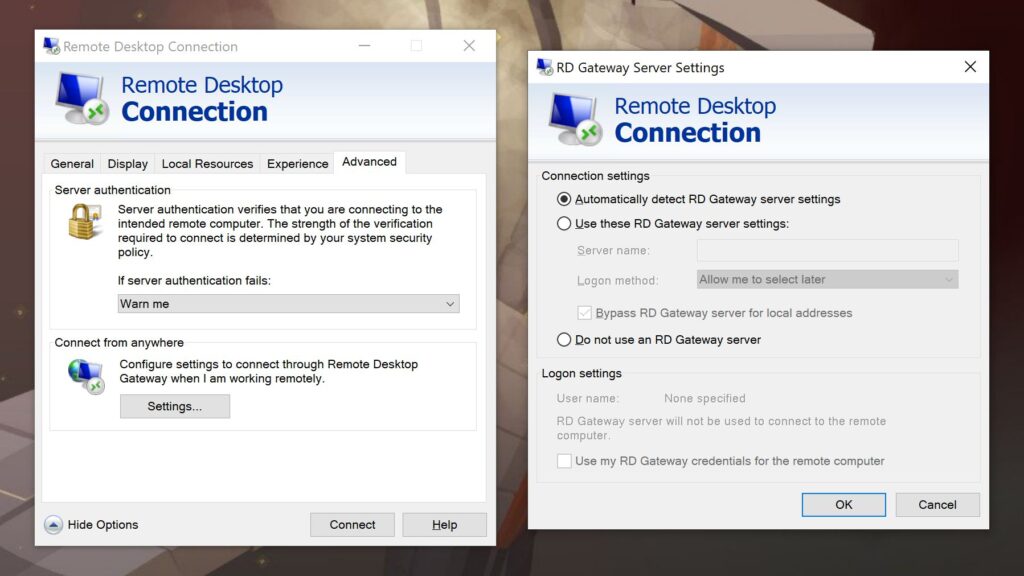Click the RD Gateway Server Settings title bar icon

pyautogui.click(x=545, y=67)
